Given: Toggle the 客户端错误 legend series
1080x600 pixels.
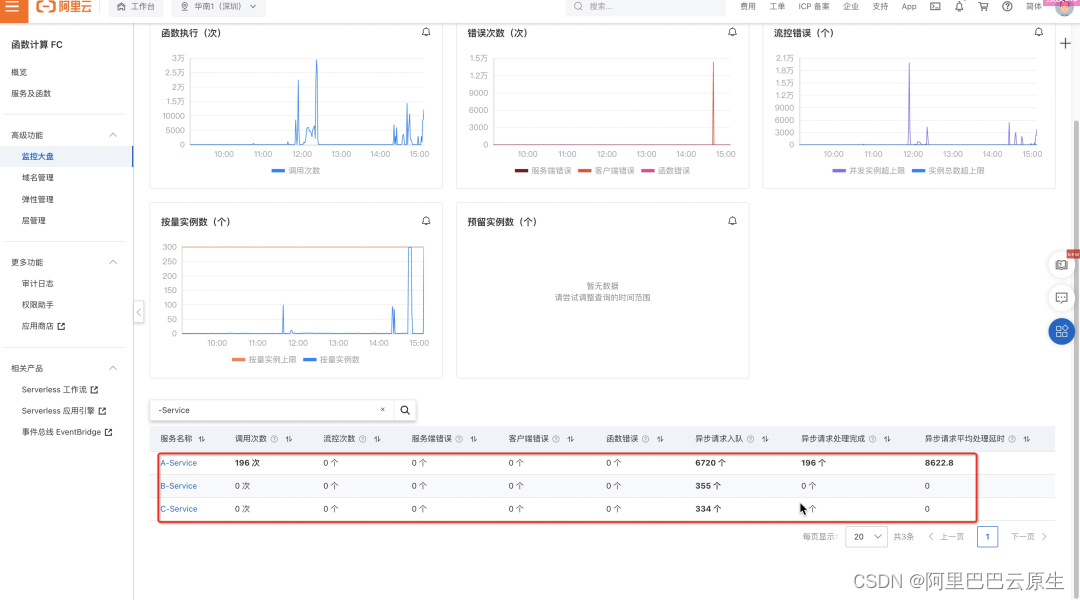Looking at the screenshot, I should [606, 171].
